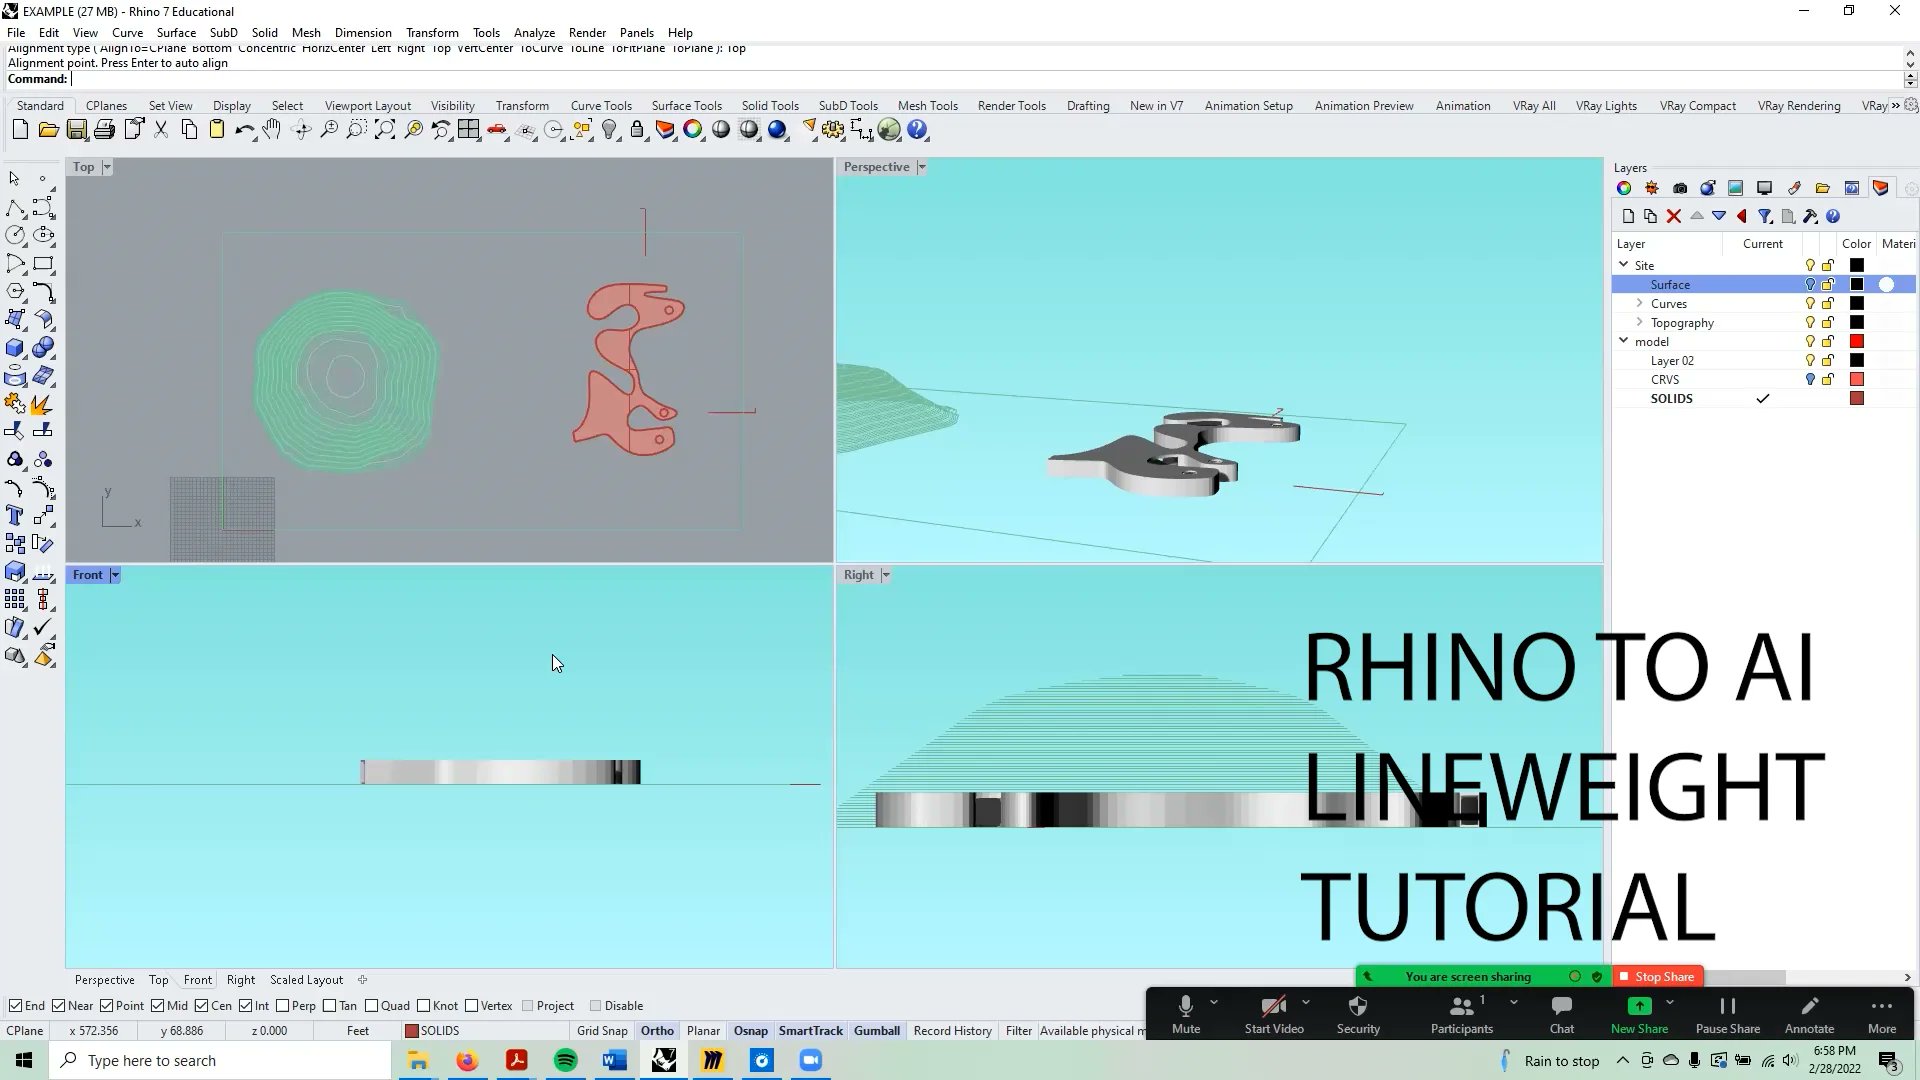The height and width of the screenshot is (1080, 1920).
Task: Select the Undo icon on the toolbar
Action: tap(245, 129)
